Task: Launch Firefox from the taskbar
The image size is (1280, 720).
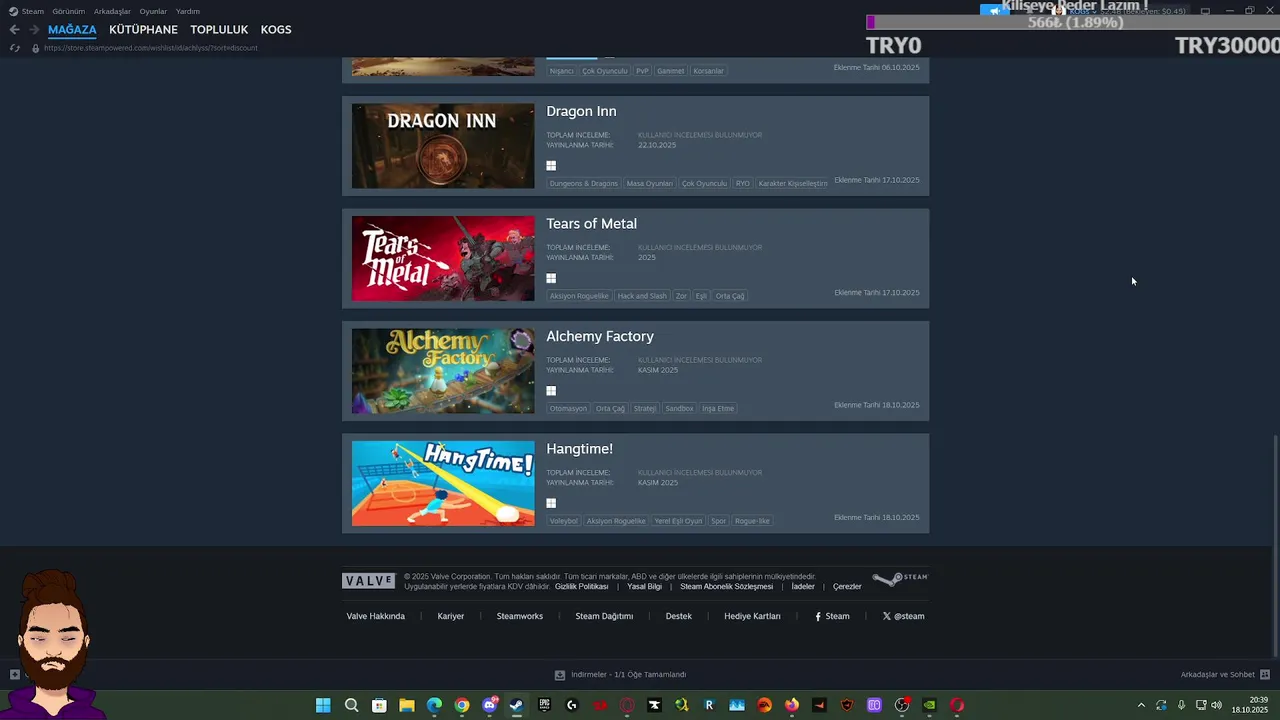Action: click(792, 705)
